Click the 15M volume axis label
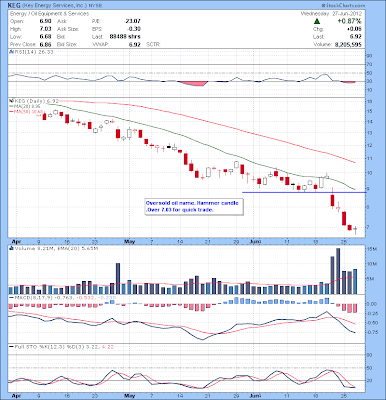The height and width of the screenshot is (400, 386). pyautogui.click(x=373, y=250)
